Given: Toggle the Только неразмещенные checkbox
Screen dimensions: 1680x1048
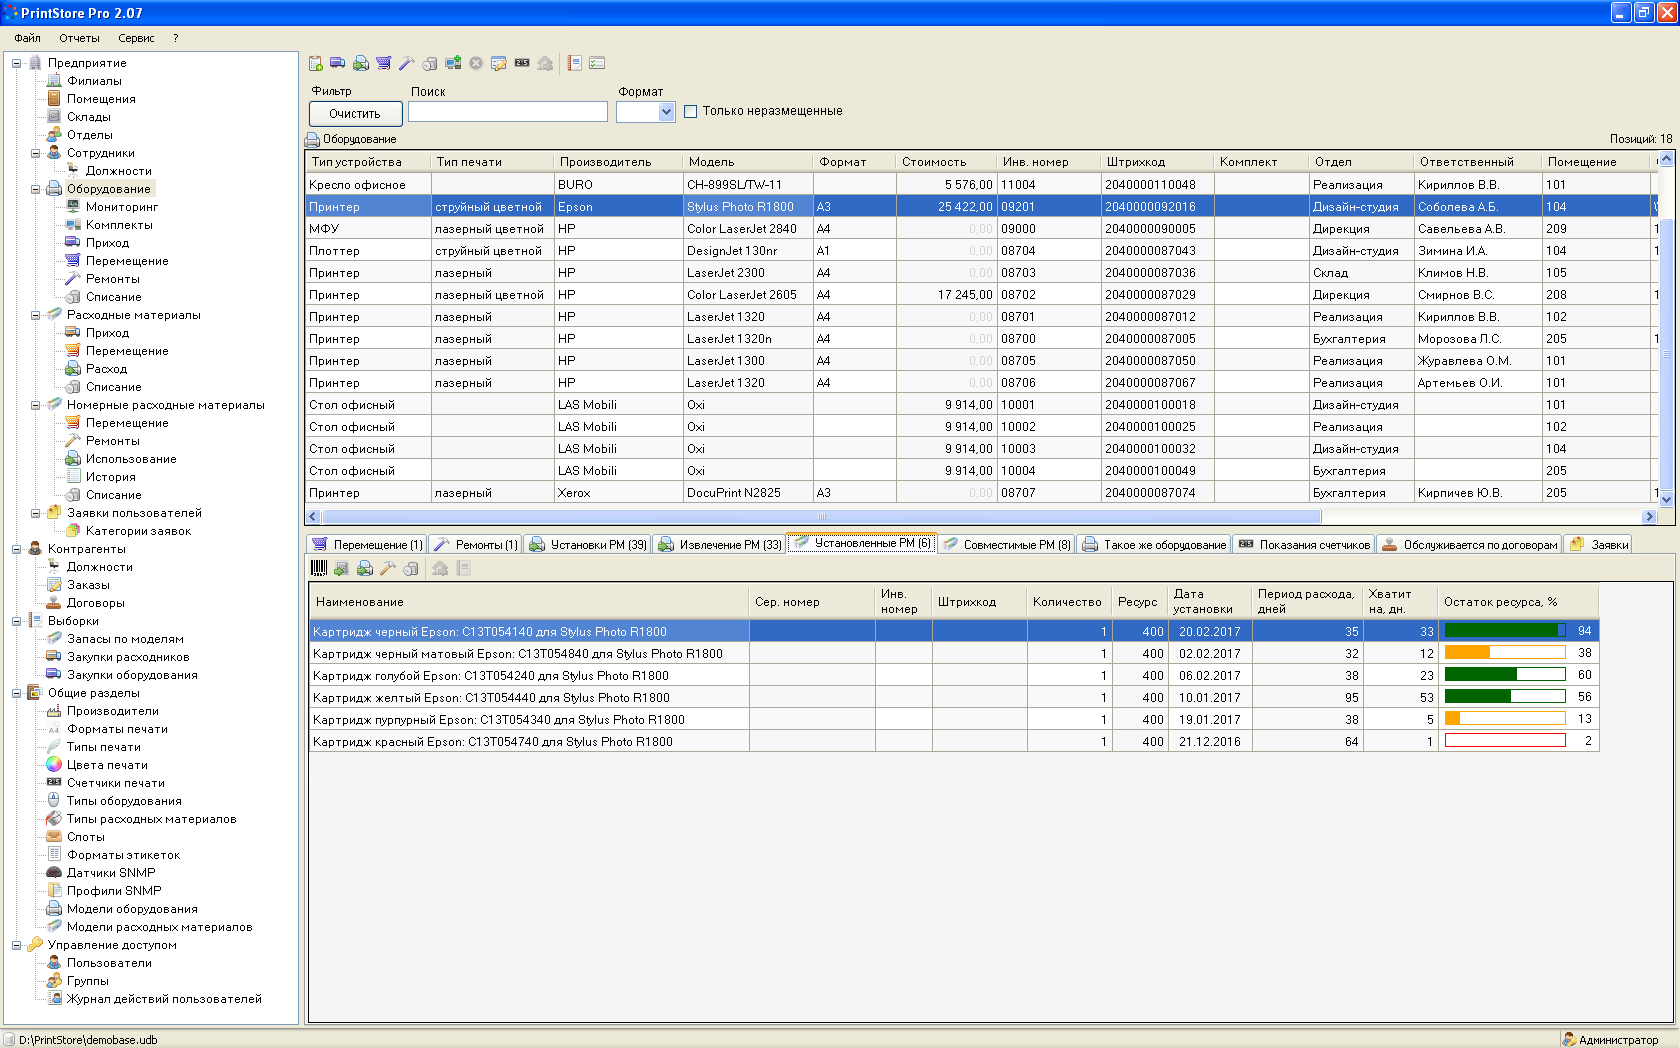Looking at the screenshot, I should 690,112.
